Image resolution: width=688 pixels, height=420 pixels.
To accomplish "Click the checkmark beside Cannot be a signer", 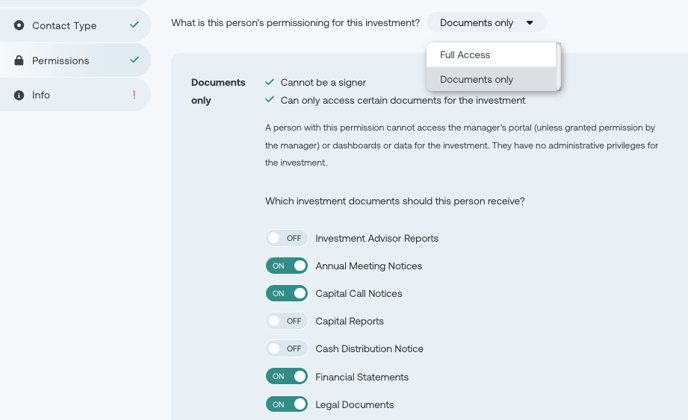I will point(269,82).
